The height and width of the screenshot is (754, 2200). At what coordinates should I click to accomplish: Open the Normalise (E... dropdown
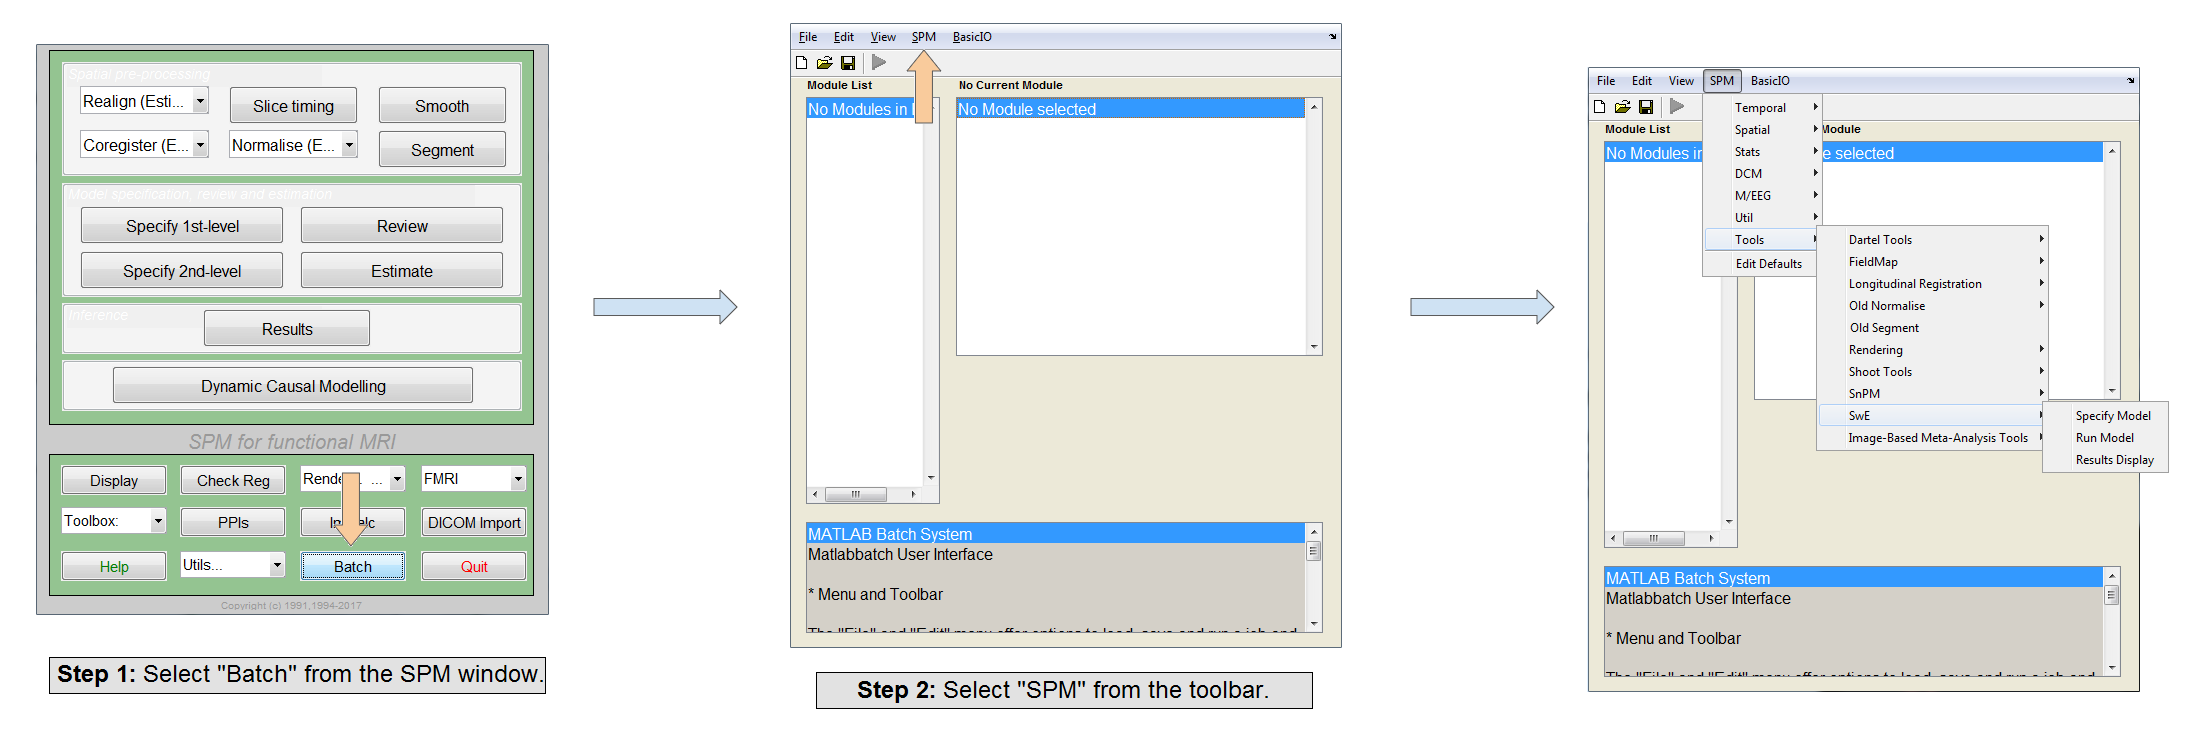(x=349, y=145)
